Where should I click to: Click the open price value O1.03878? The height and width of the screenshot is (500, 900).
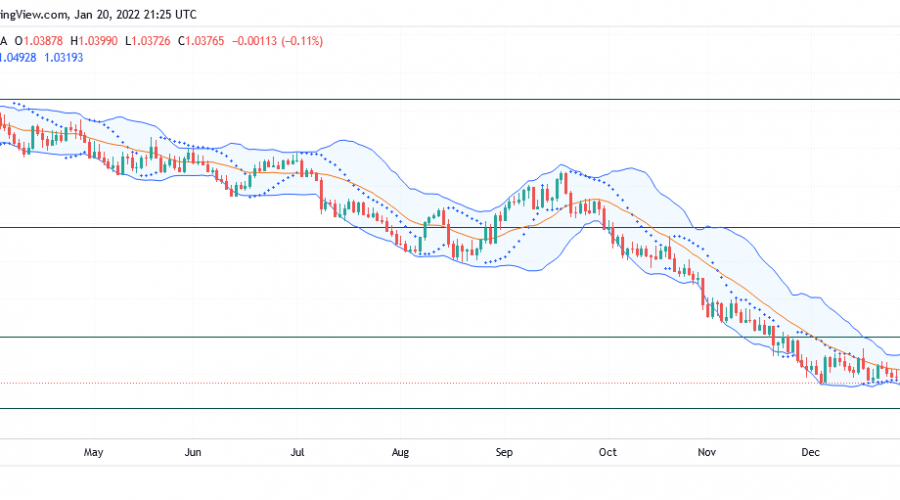click(x=38, y=41)
